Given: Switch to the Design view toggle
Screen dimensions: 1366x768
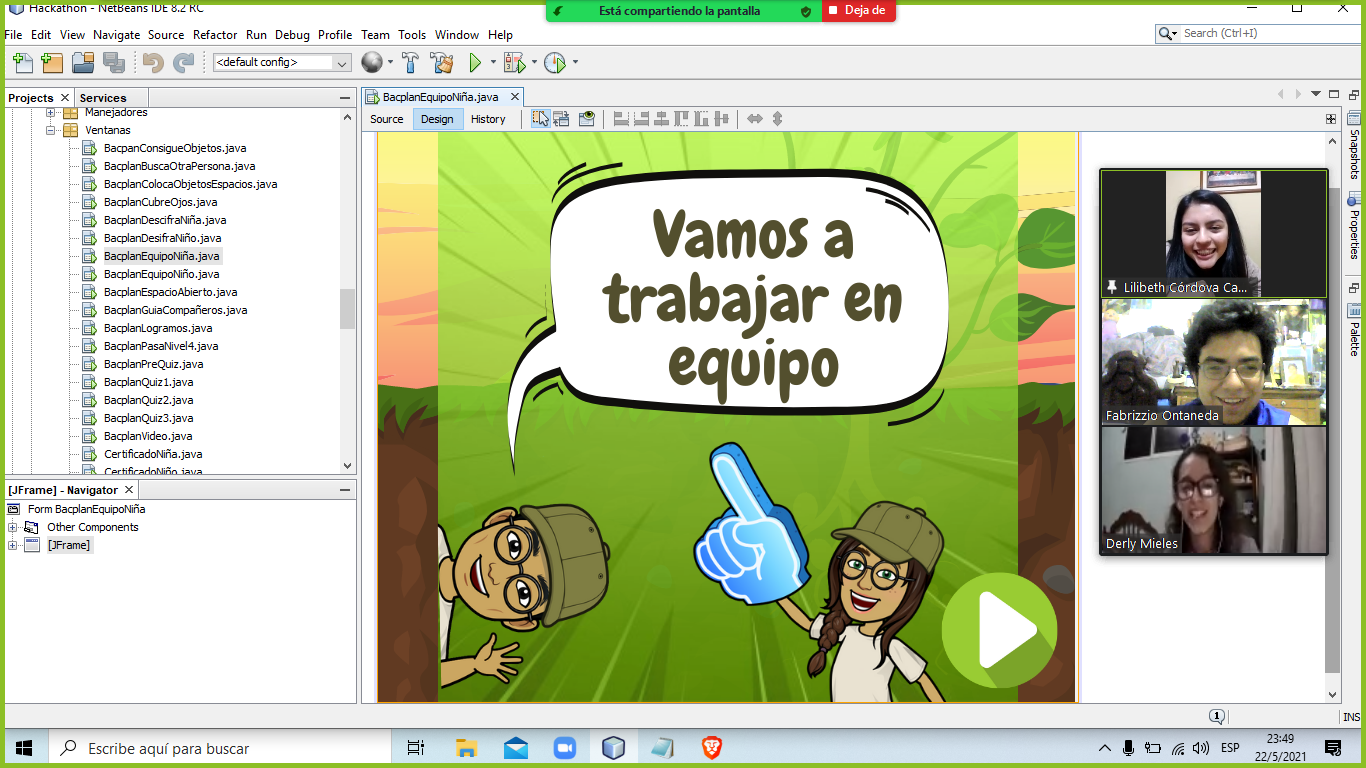Looking at the screenshot, I should tap(437, 119).
